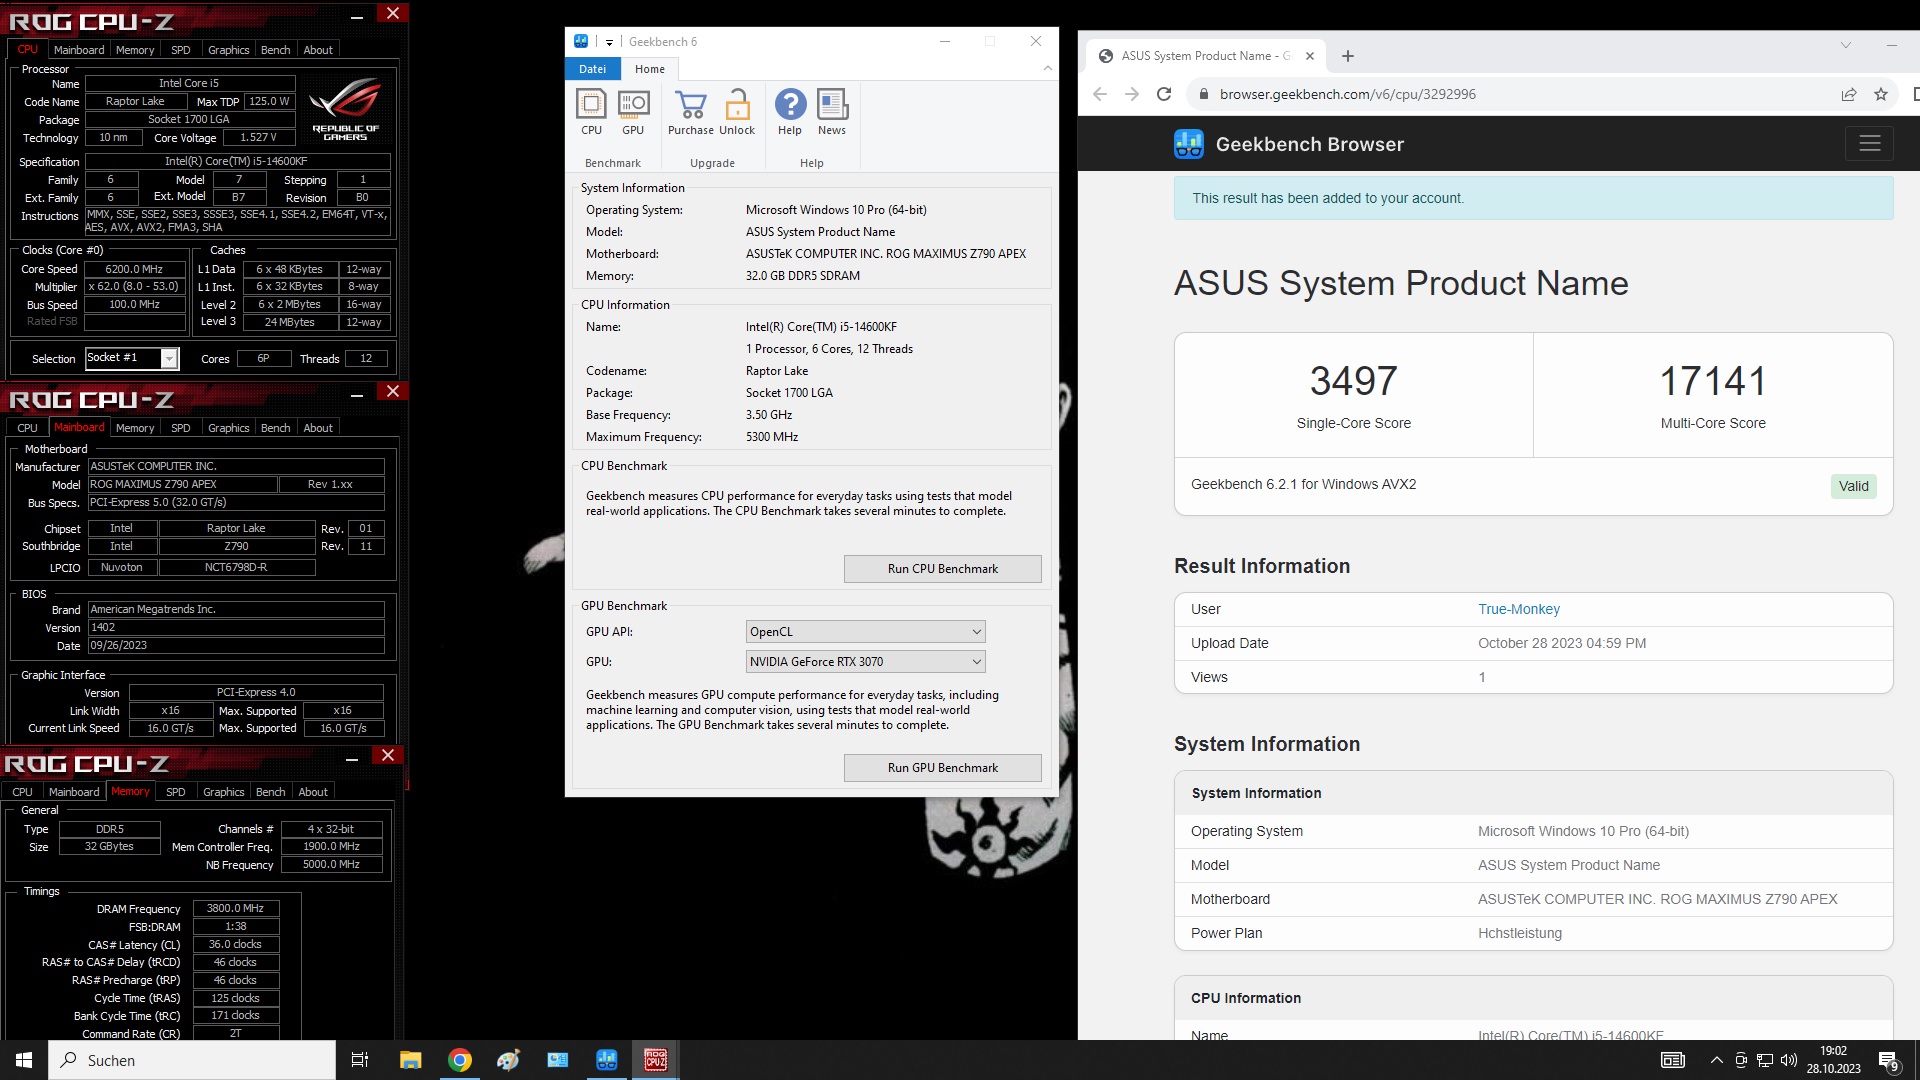
Task: Click the Geekbench Browser logo icon
Action: coord(1189,144)
